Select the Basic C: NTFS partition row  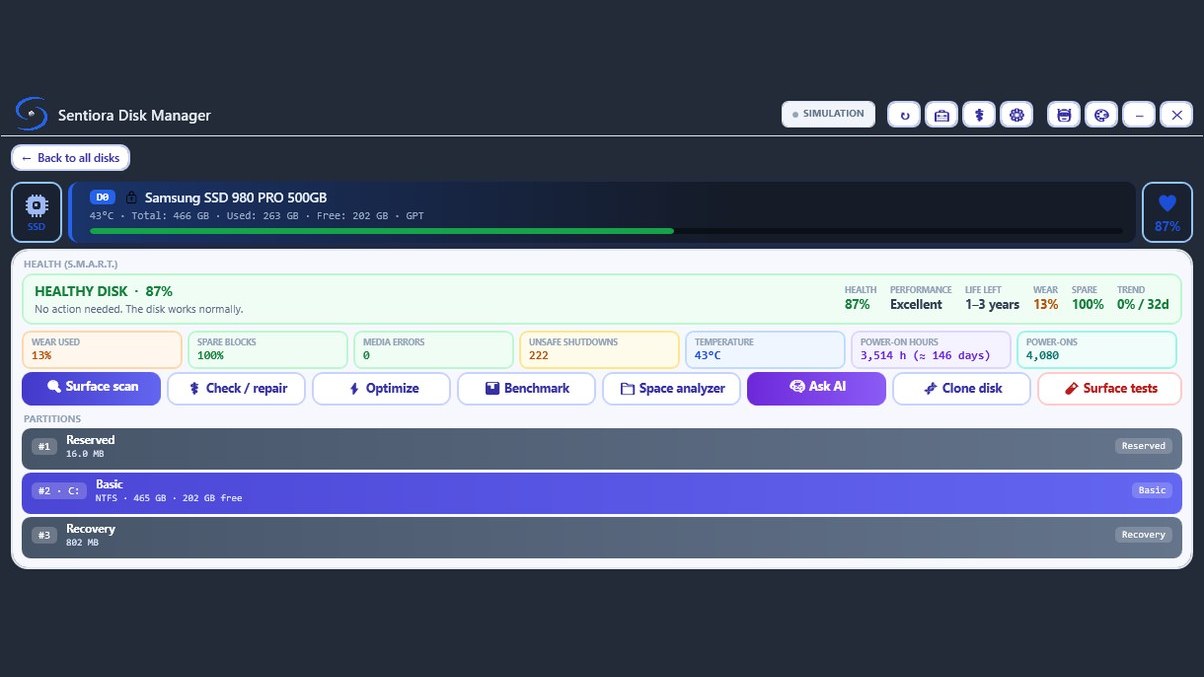(x=602, y=493)
